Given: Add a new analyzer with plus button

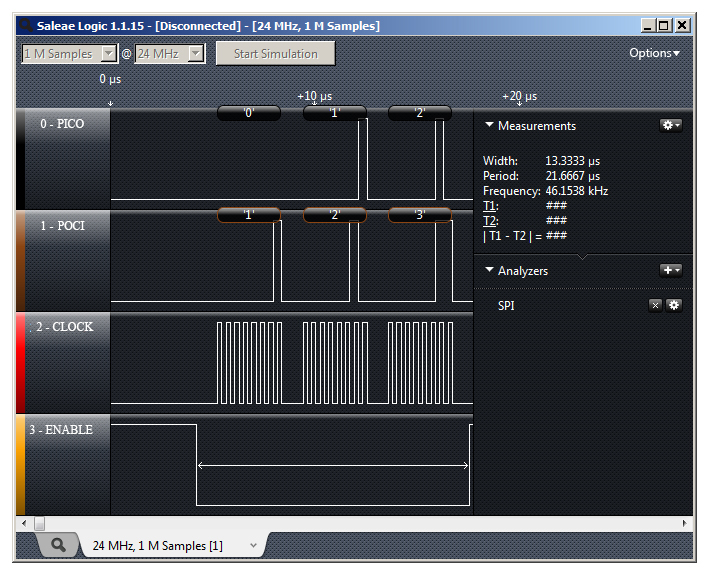Looking at the screenshot, I should click(x=671, y=270).
